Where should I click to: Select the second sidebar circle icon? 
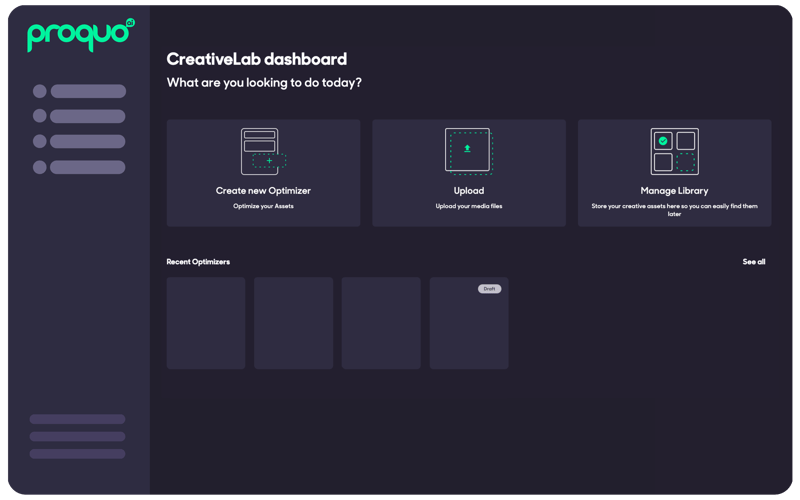(40, 116)
